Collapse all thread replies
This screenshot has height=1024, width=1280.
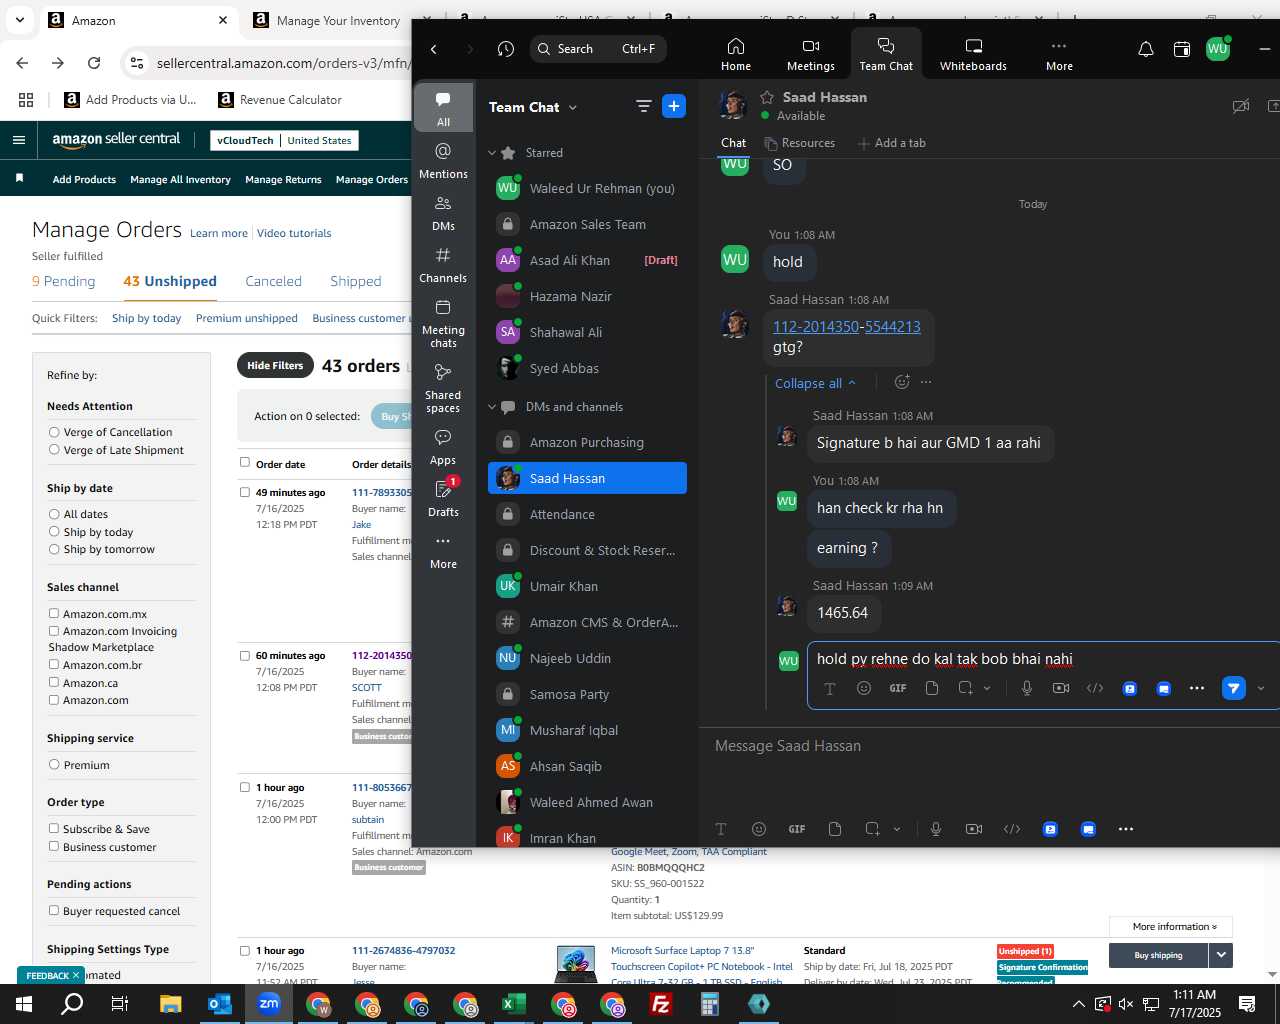point(815,383)
